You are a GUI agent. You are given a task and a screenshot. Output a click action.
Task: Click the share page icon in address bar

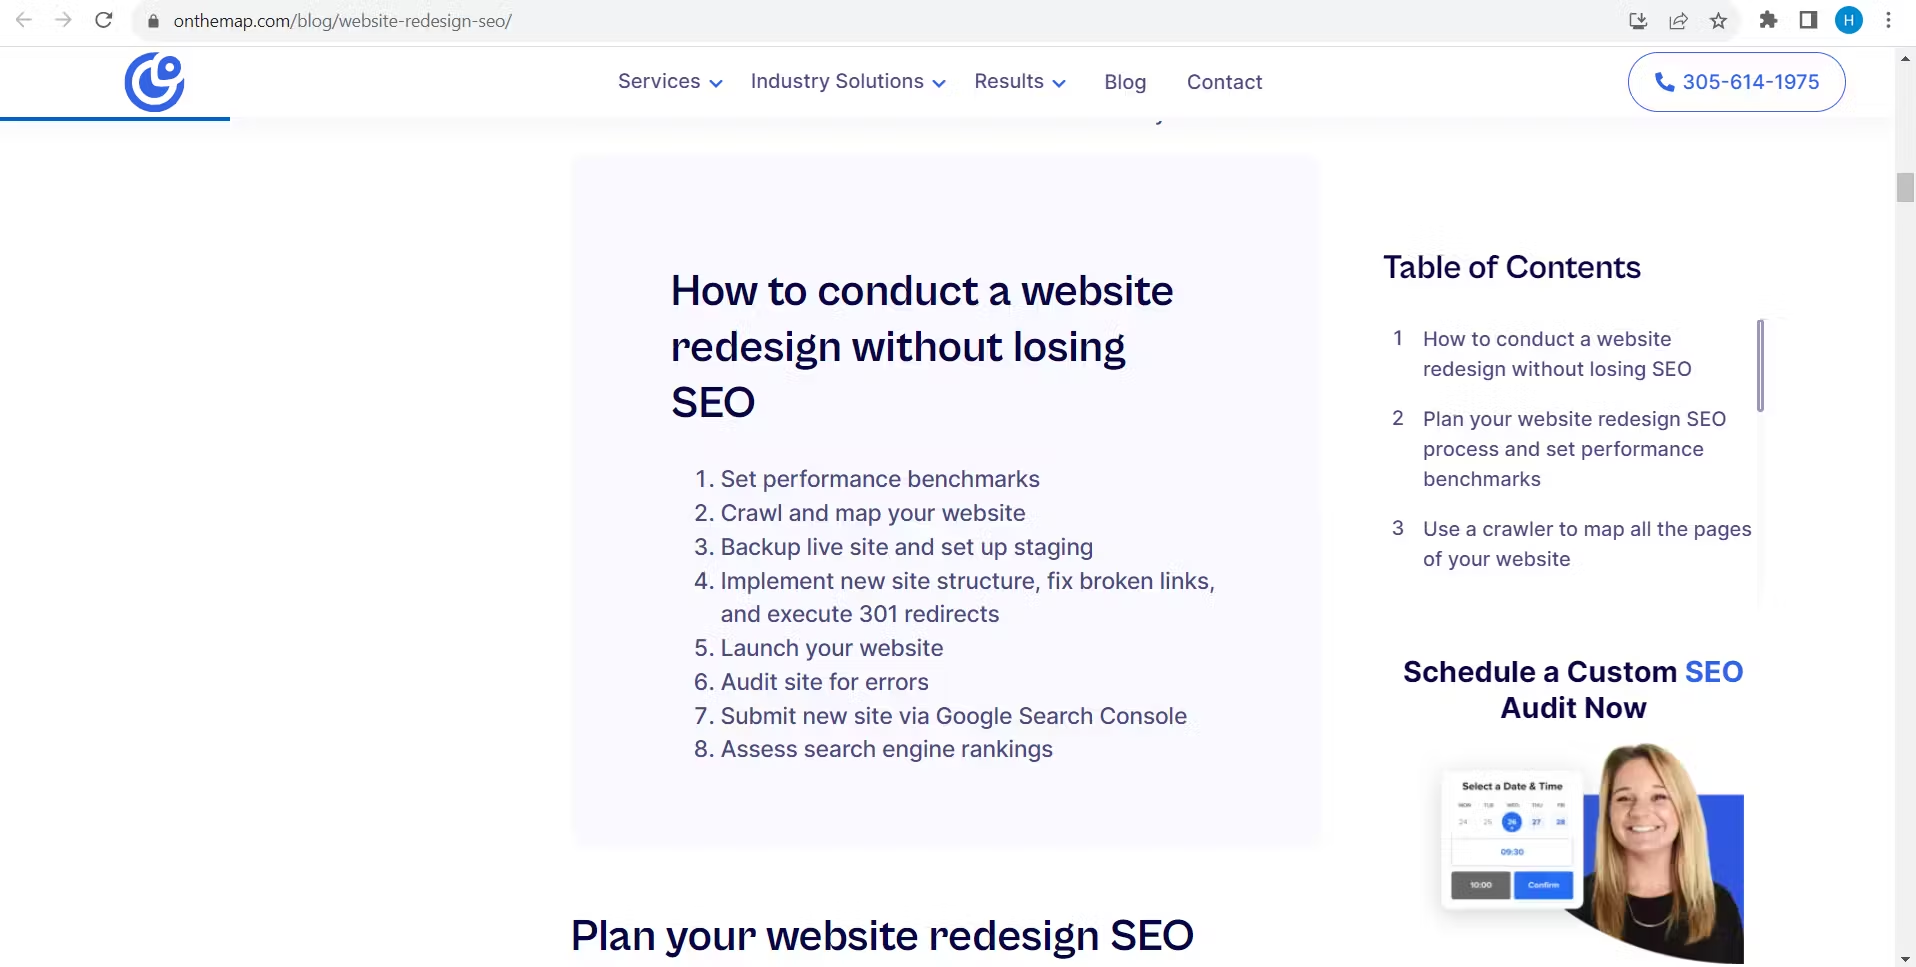(x=1678, y=20)
